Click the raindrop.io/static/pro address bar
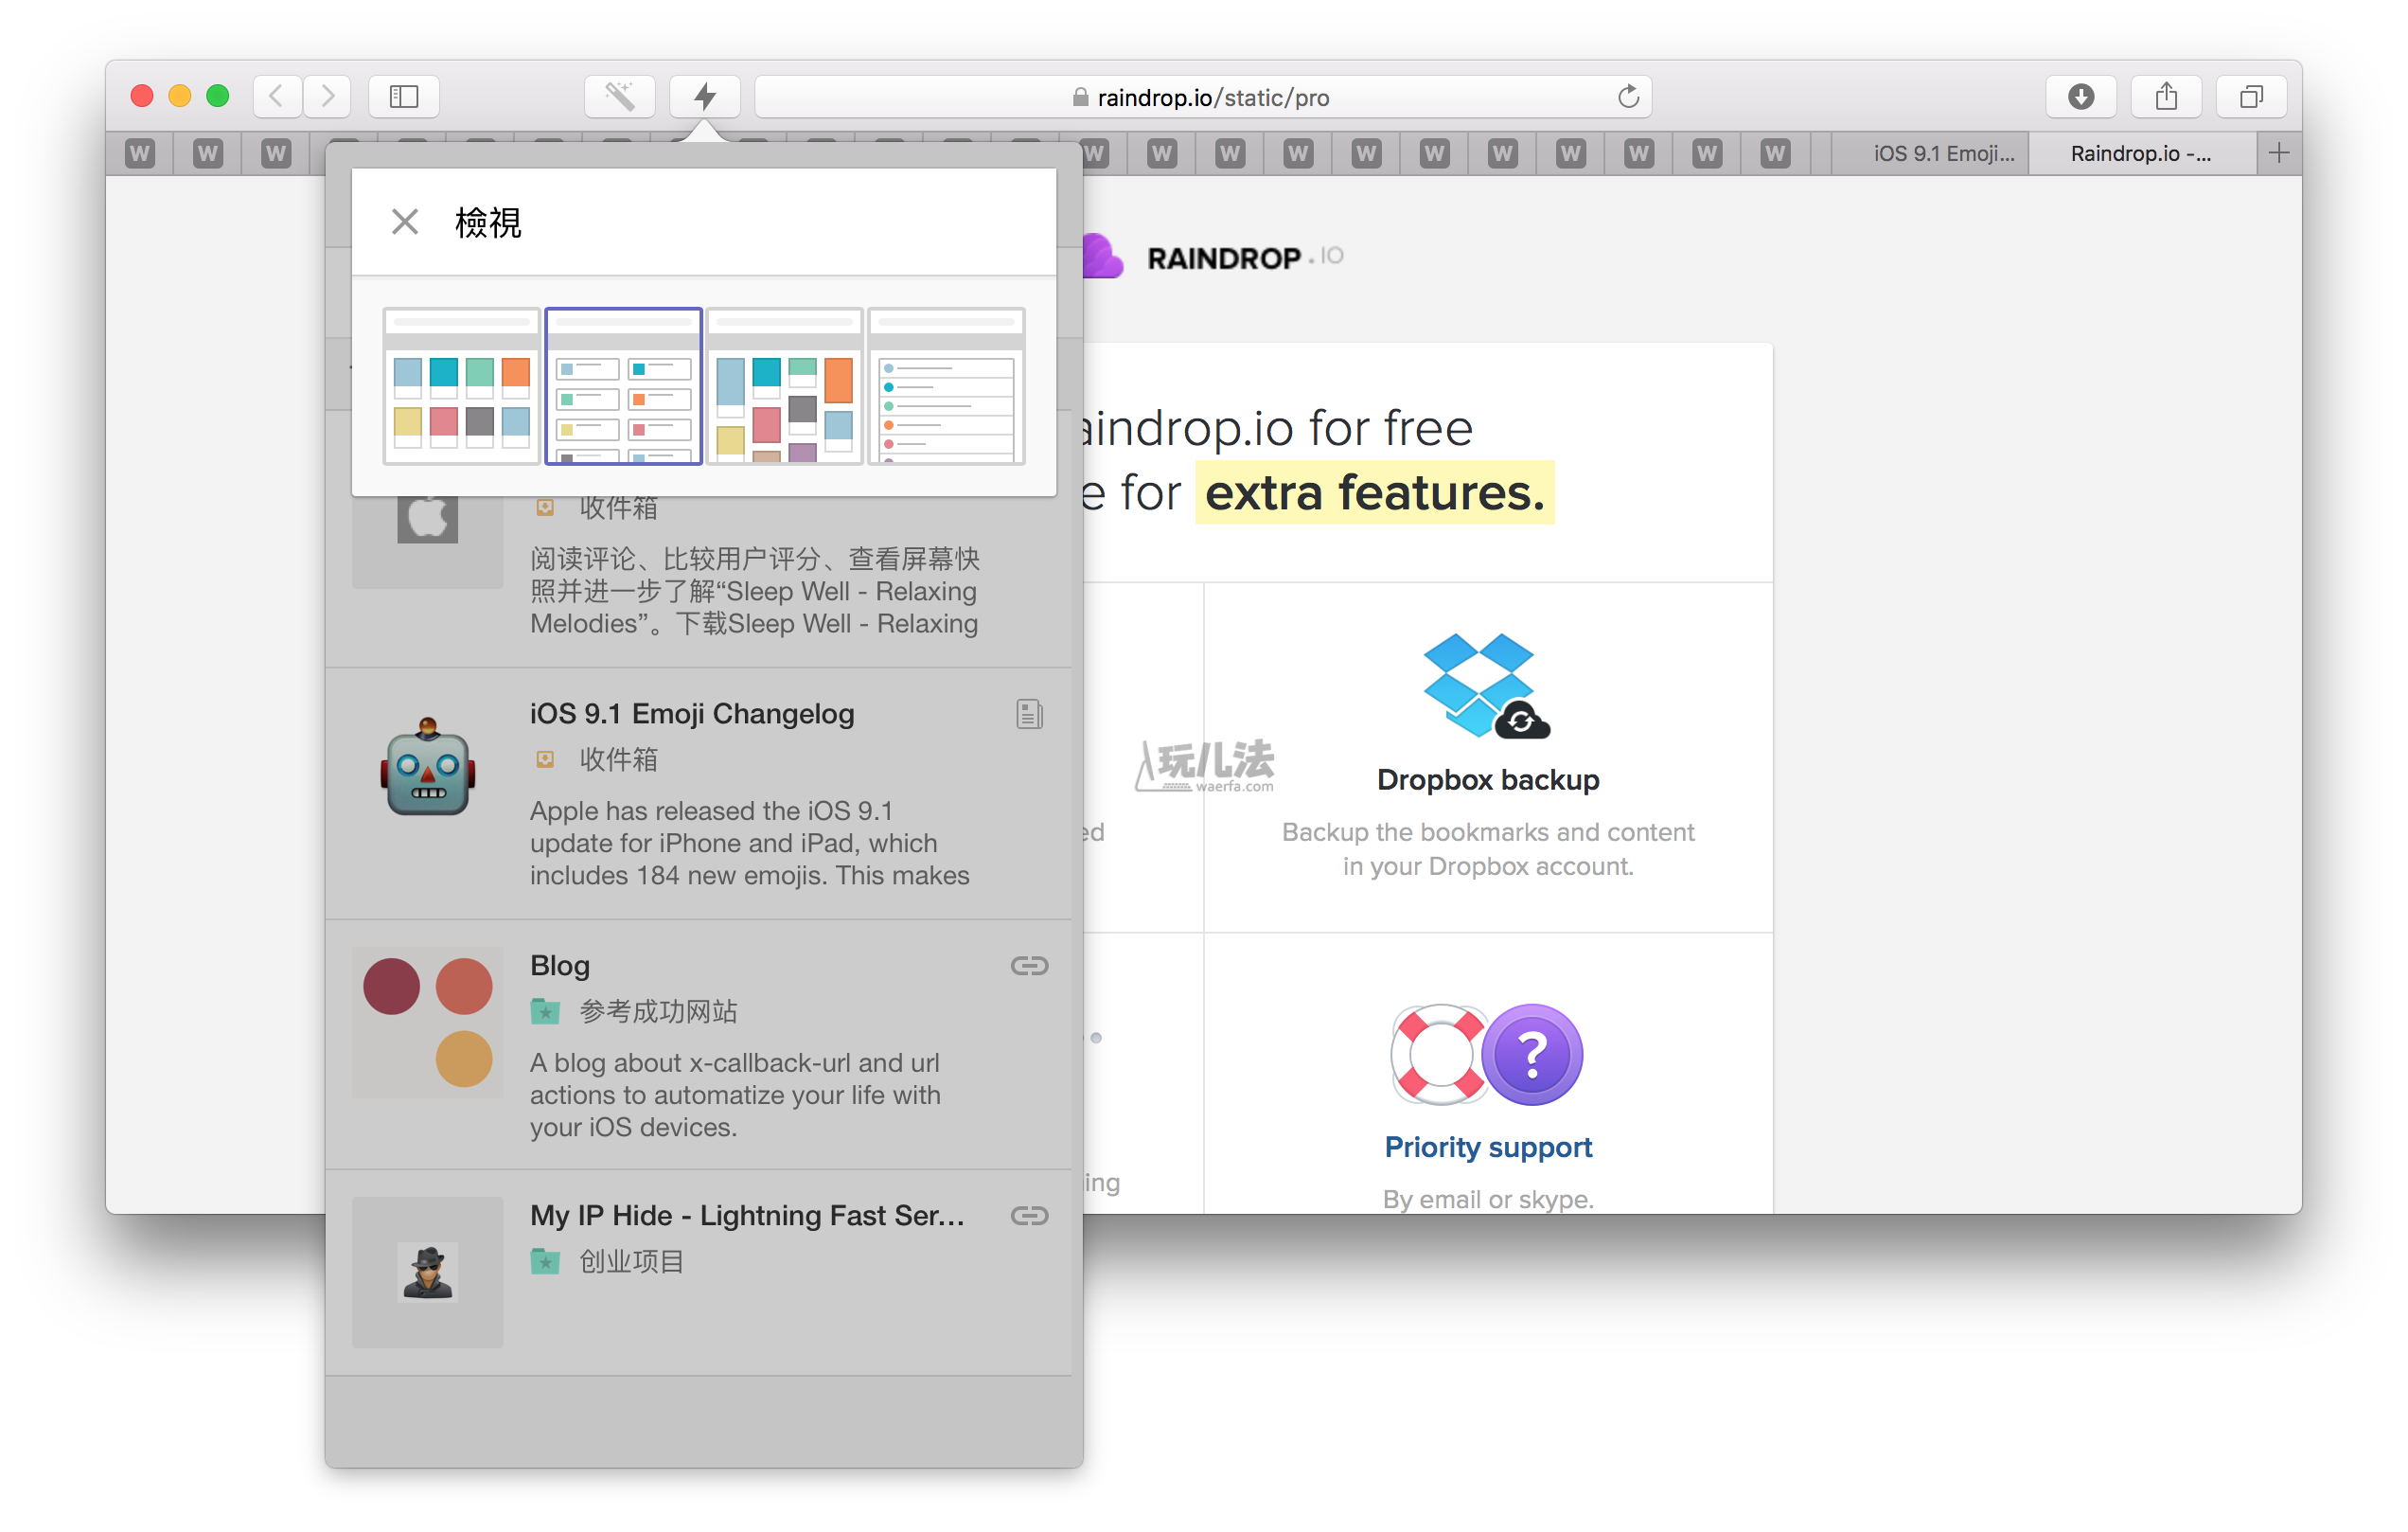 point(1203,97)
